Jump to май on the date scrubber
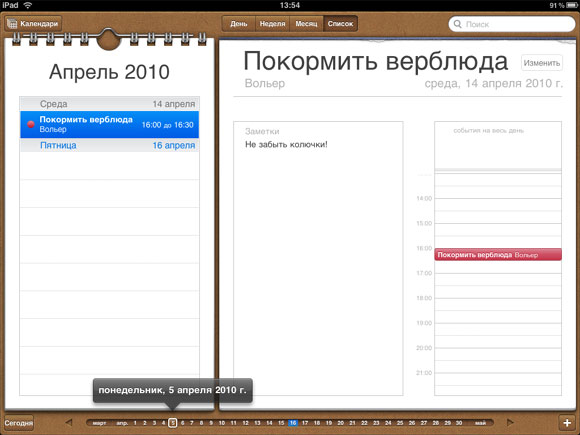Viewport: 580px width, 435px height. click(x=480, y=422)
